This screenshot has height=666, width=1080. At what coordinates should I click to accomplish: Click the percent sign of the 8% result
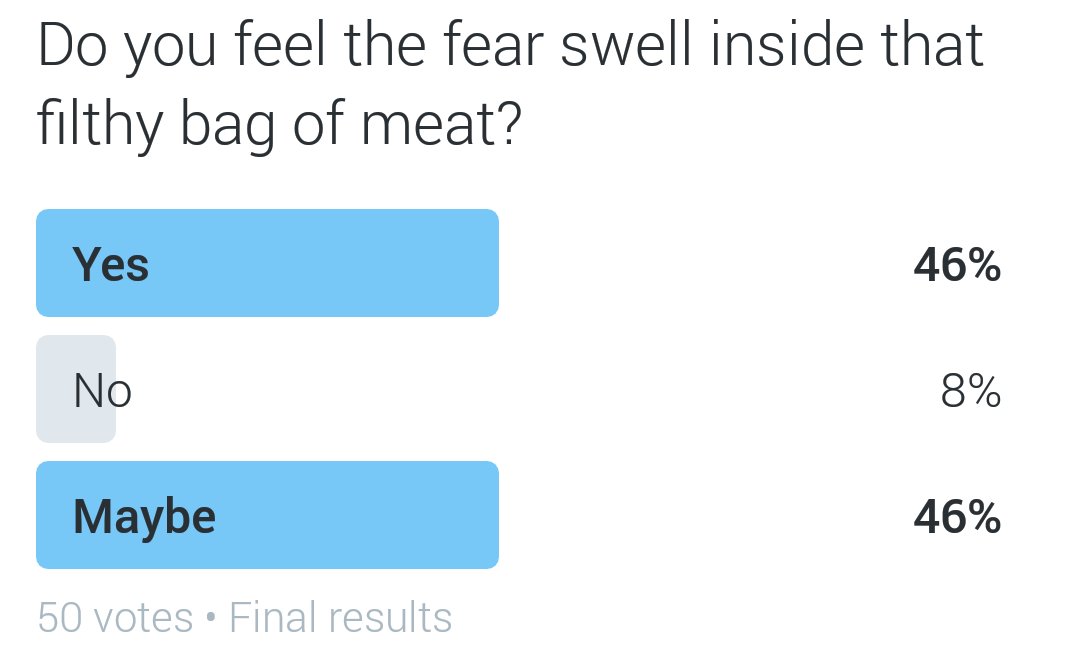click(x=985, y=391)
